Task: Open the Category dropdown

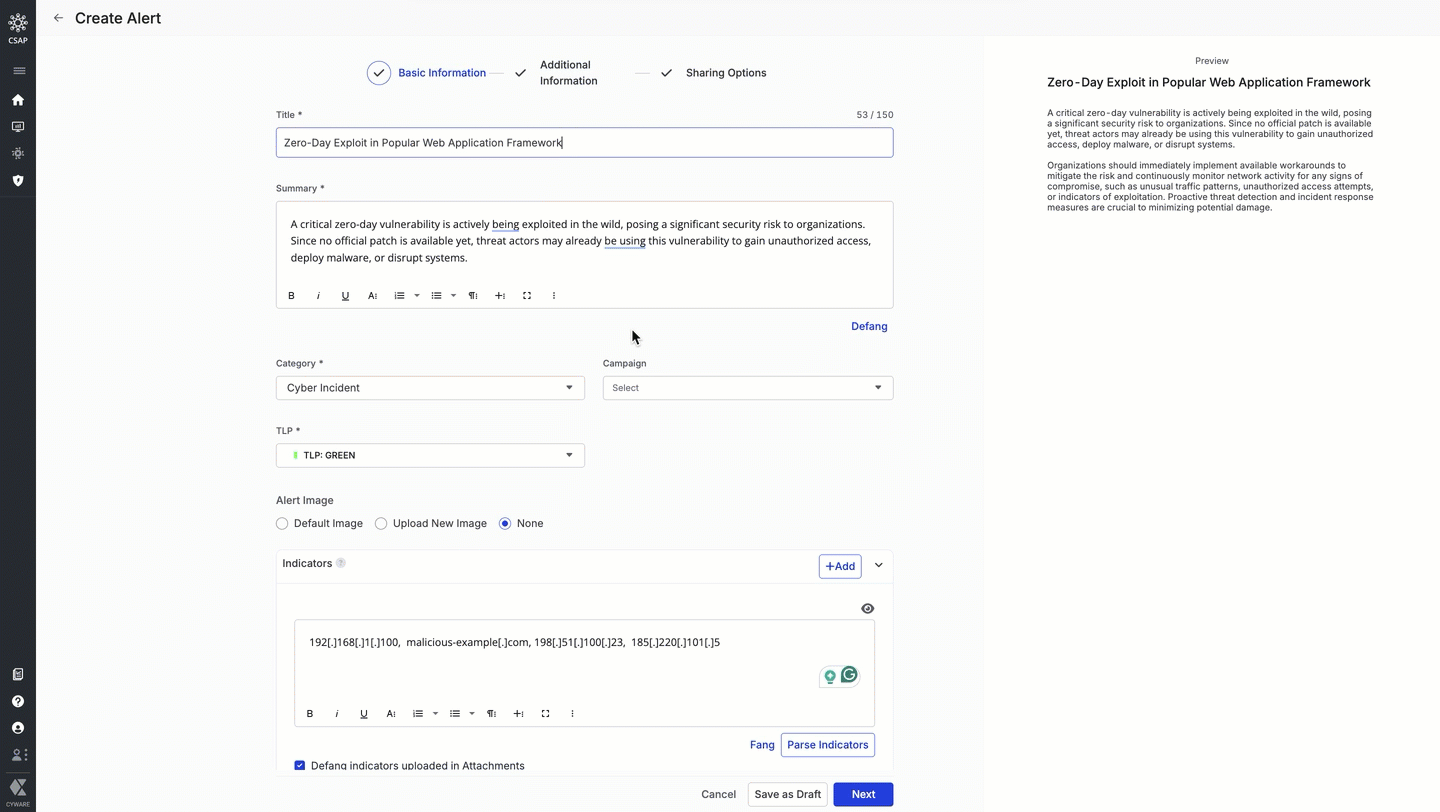Action: (x=430, y=388)
